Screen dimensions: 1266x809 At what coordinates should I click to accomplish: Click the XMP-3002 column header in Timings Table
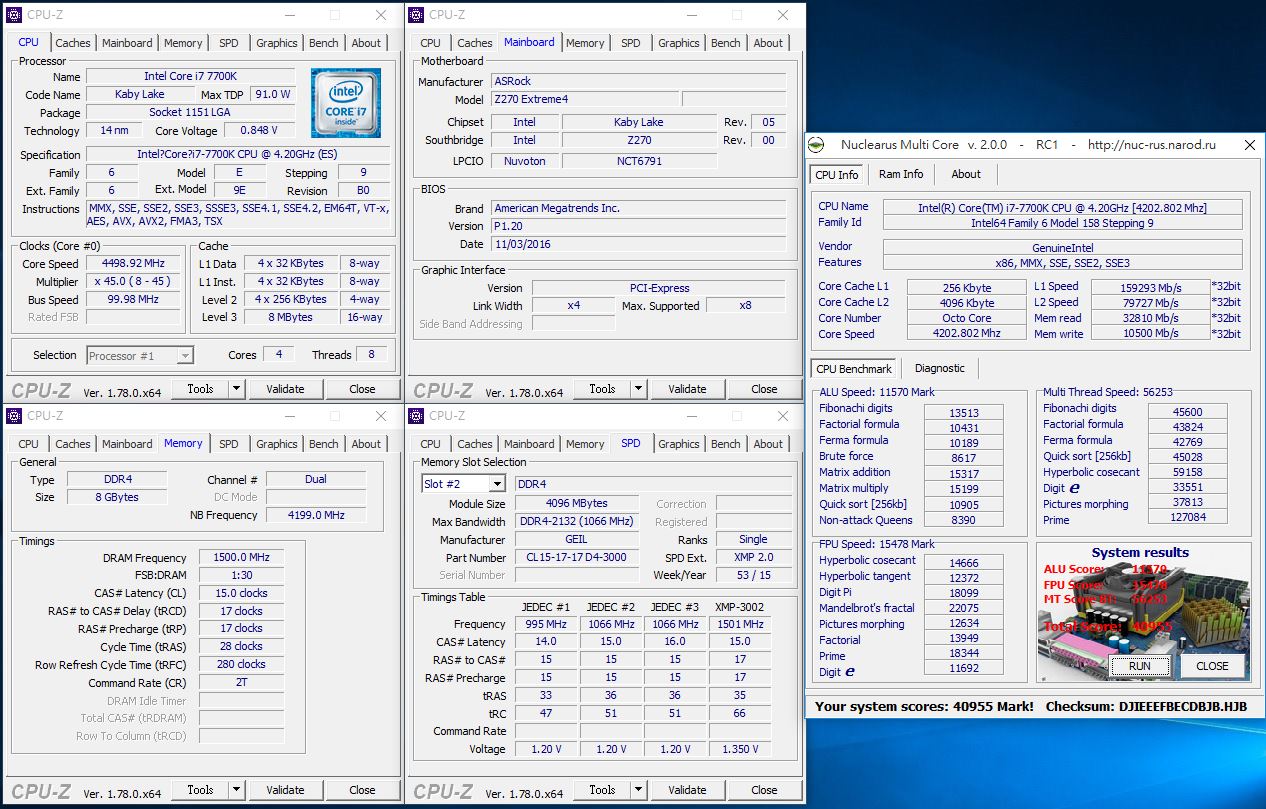point(739,607)
